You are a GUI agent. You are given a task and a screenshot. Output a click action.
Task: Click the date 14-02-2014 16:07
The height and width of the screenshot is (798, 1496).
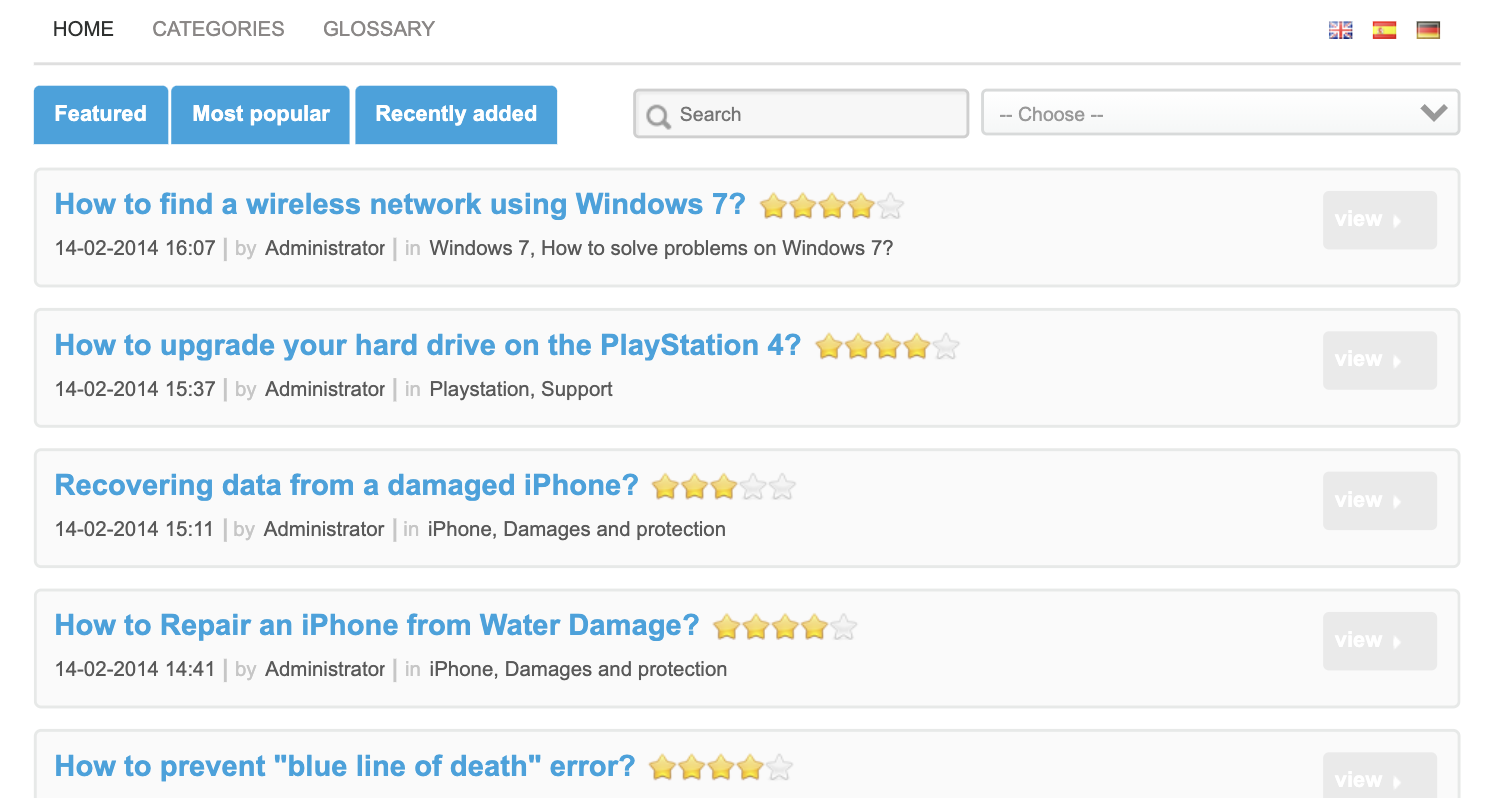tap(135, 248)
